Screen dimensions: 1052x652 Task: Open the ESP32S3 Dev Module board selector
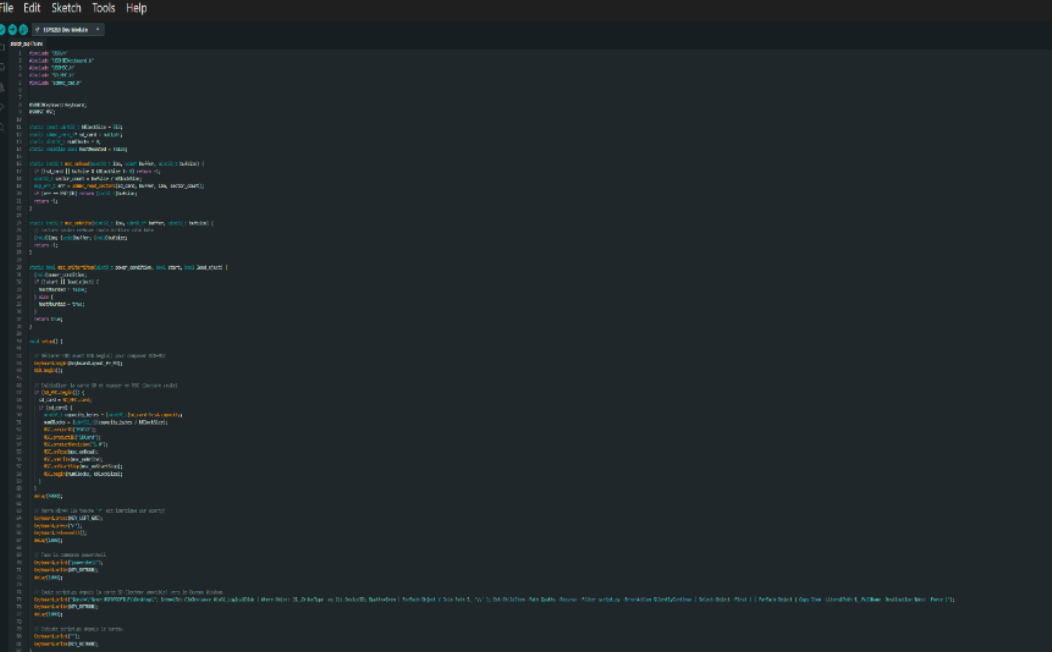(67, 30)
